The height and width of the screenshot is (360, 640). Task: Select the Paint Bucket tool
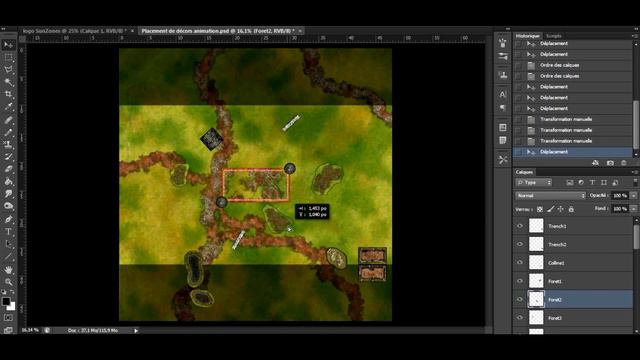tap(8, 182)
